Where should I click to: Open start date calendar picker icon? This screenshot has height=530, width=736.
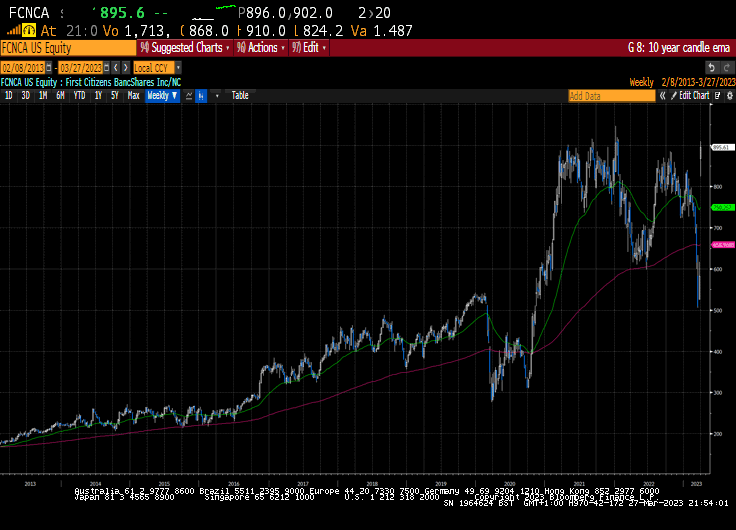48,68
